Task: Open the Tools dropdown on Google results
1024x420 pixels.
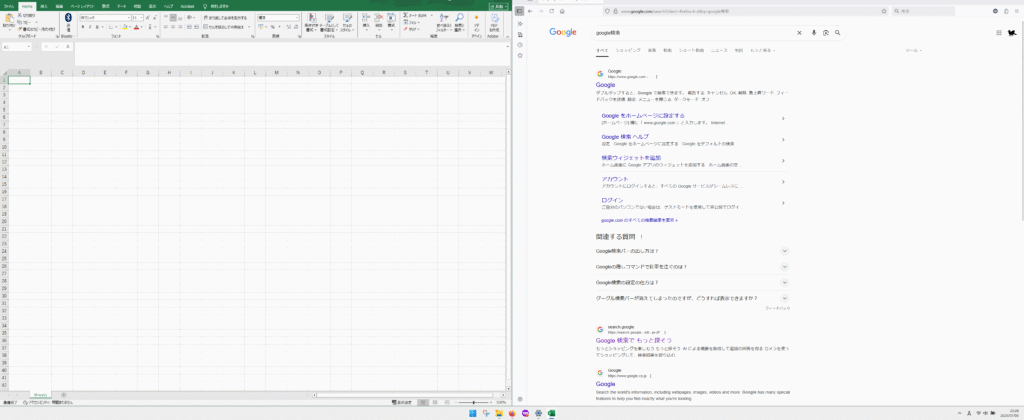Action: (x=913, y=50)
